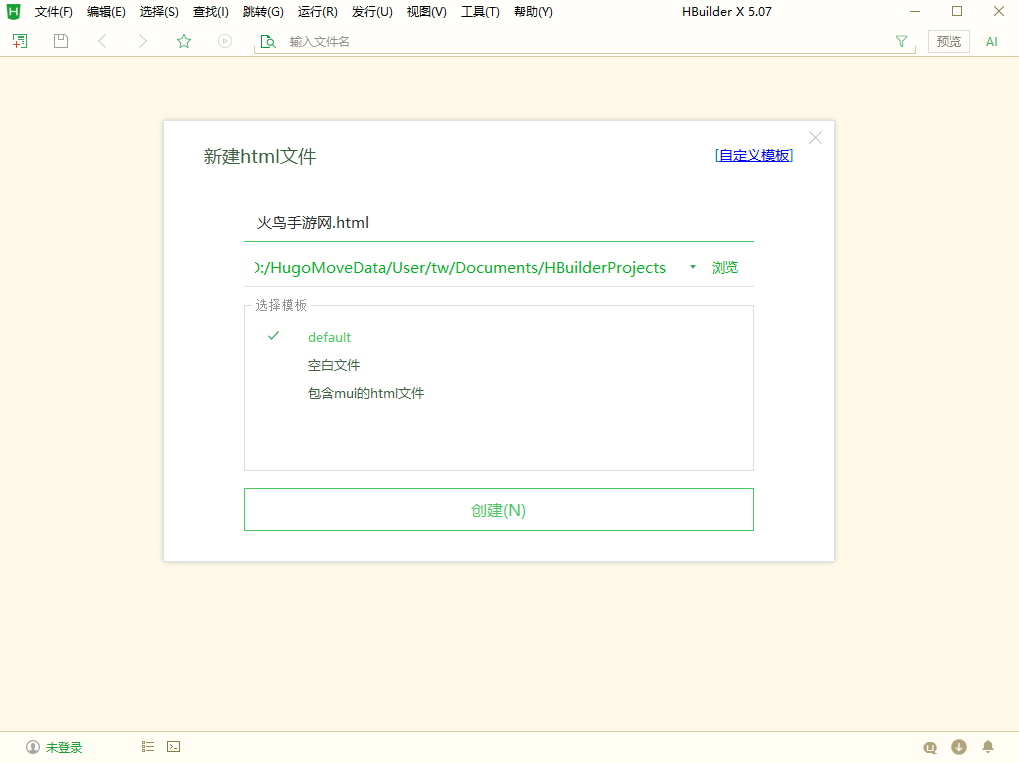Click the run play circle icon
Screen dimensions: 1019x763
tap(225, 42)
